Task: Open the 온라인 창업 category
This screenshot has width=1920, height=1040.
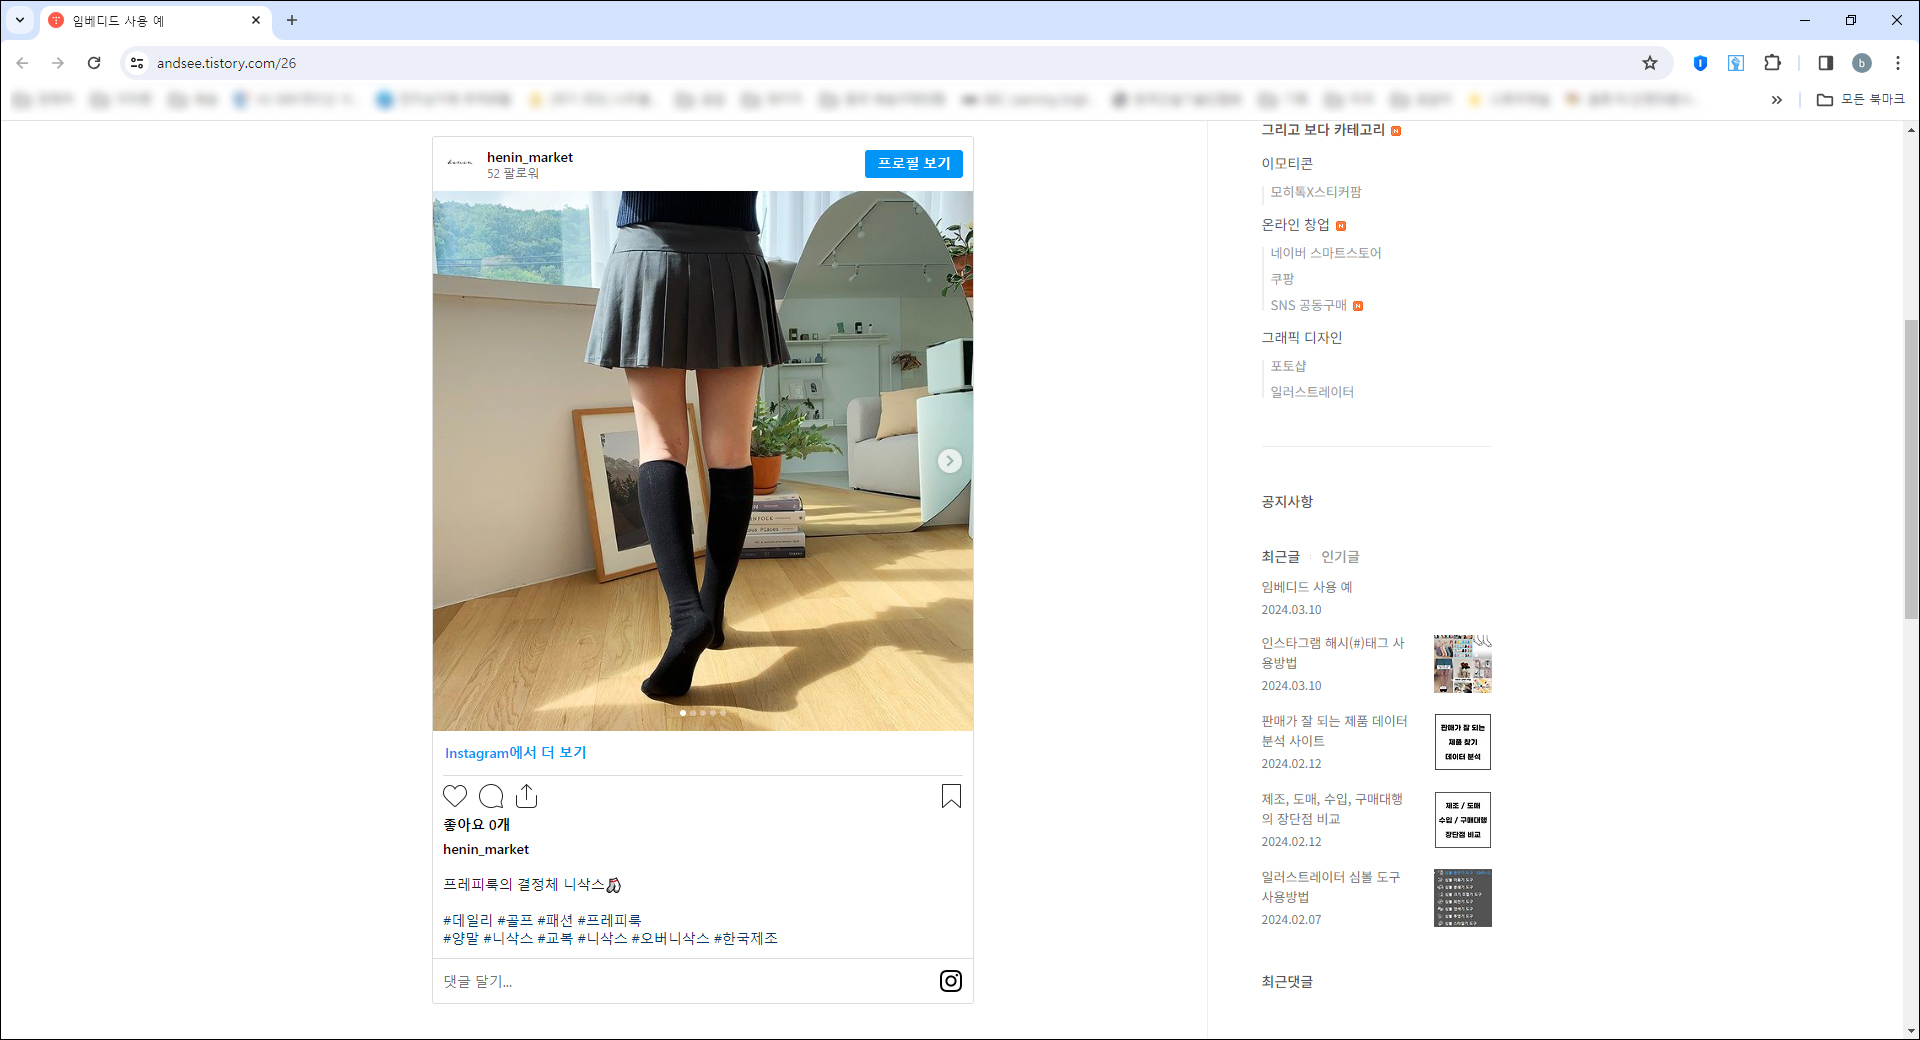Action: pos(1295,225)
